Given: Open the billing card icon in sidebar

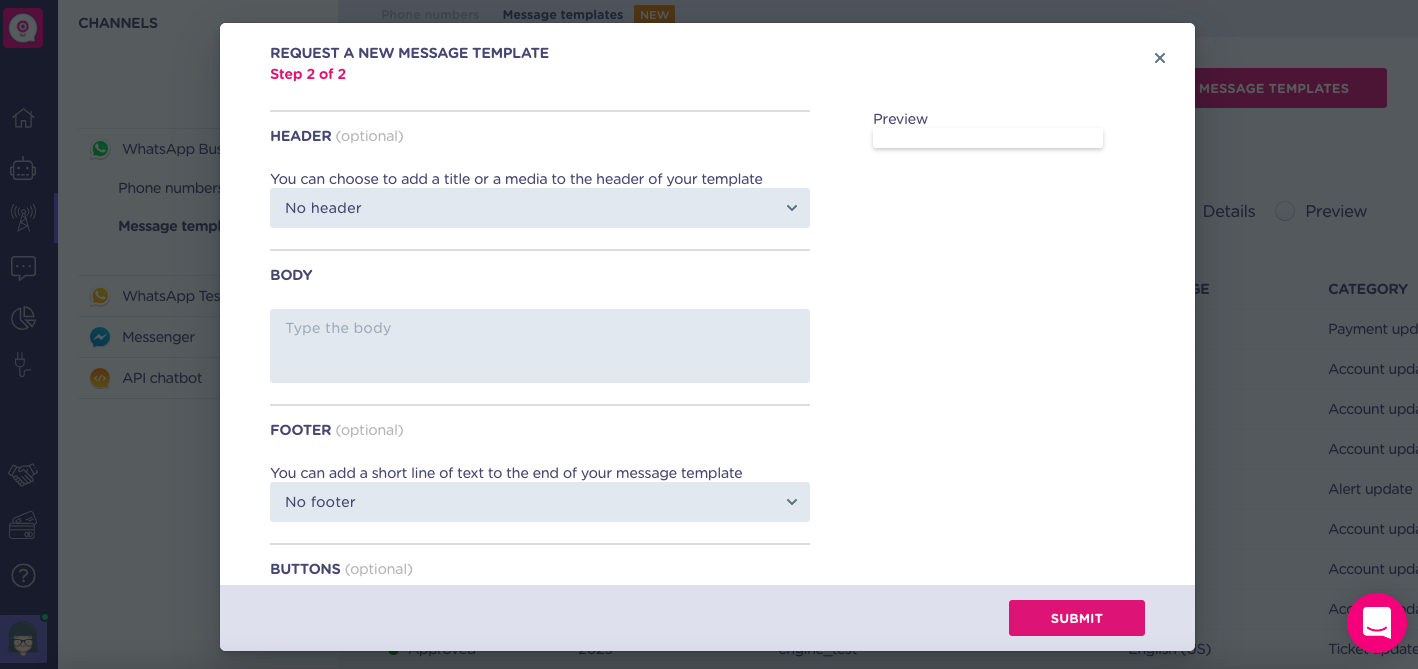Looking at the screenshot, I should (x=23, y=526).
